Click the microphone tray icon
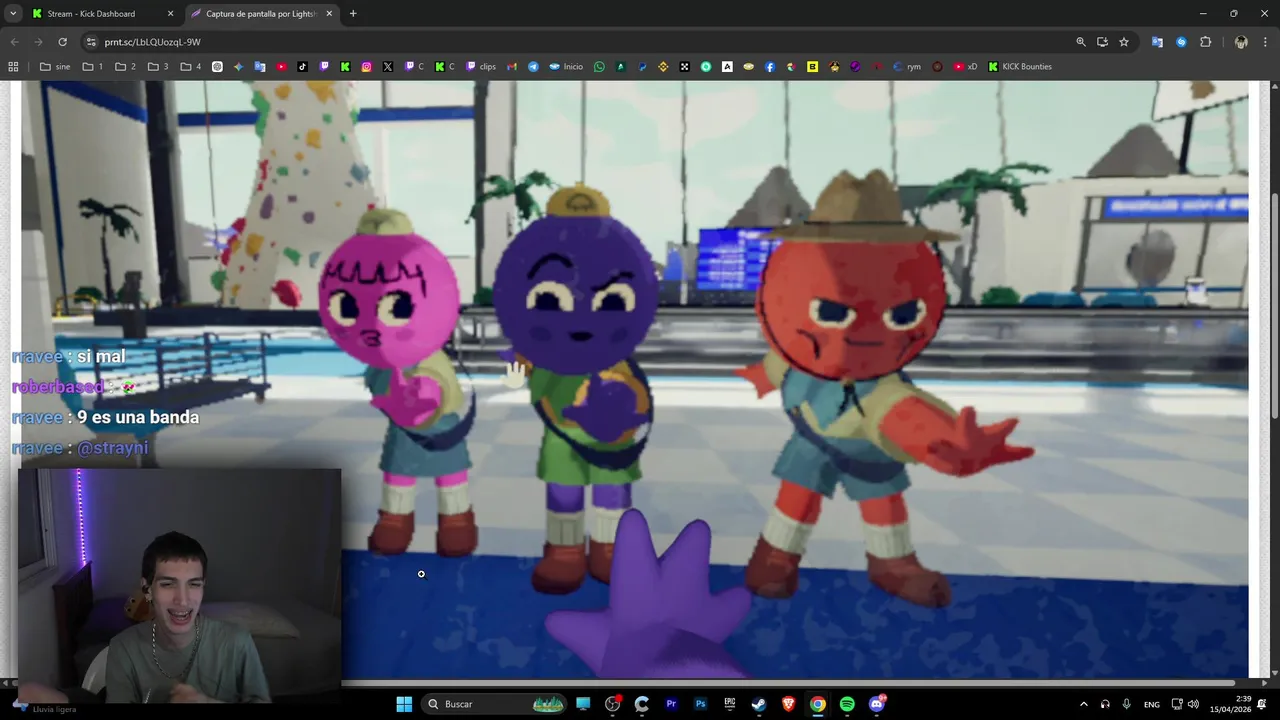This screenshot has height=720, width=1280. tap(1127, 704)
